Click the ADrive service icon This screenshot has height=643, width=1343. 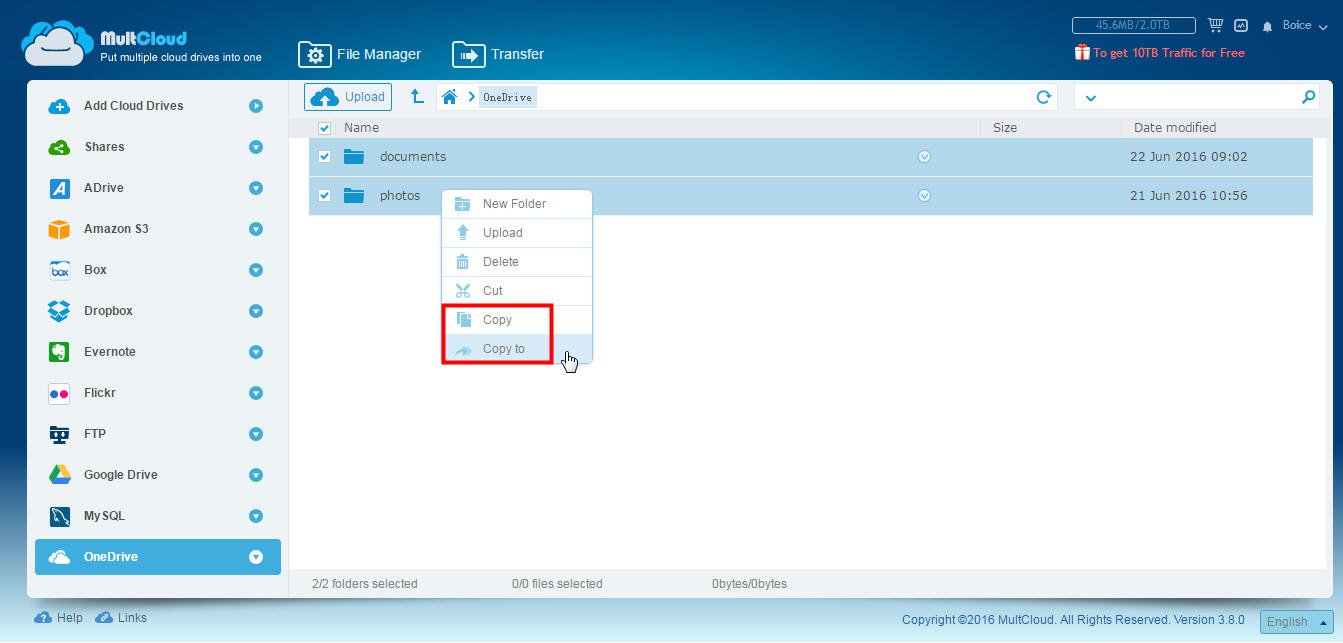coord(59,188)
